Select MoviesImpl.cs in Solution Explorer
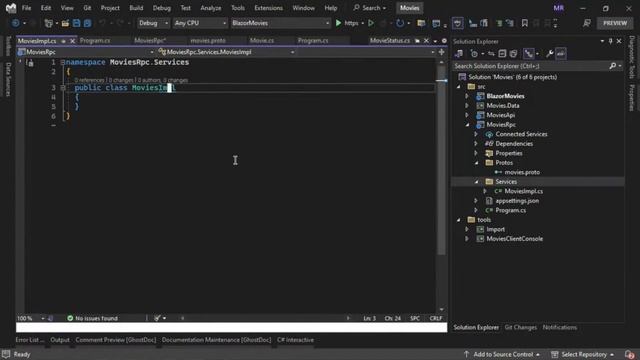The width and height of the screenshot is (640, 360). 523,191
